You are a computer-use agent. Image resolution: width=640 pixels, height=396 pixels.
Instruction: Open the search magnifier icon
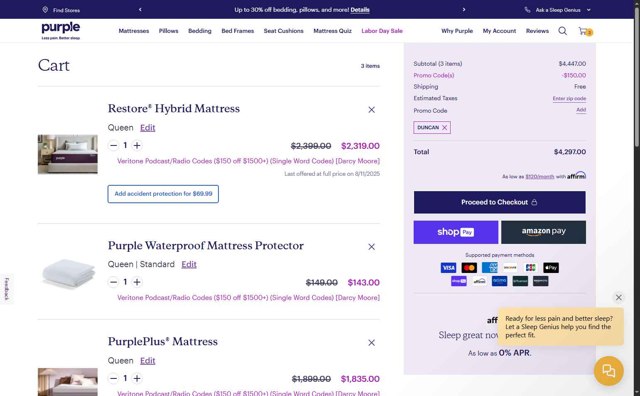[x=562, y=31]
